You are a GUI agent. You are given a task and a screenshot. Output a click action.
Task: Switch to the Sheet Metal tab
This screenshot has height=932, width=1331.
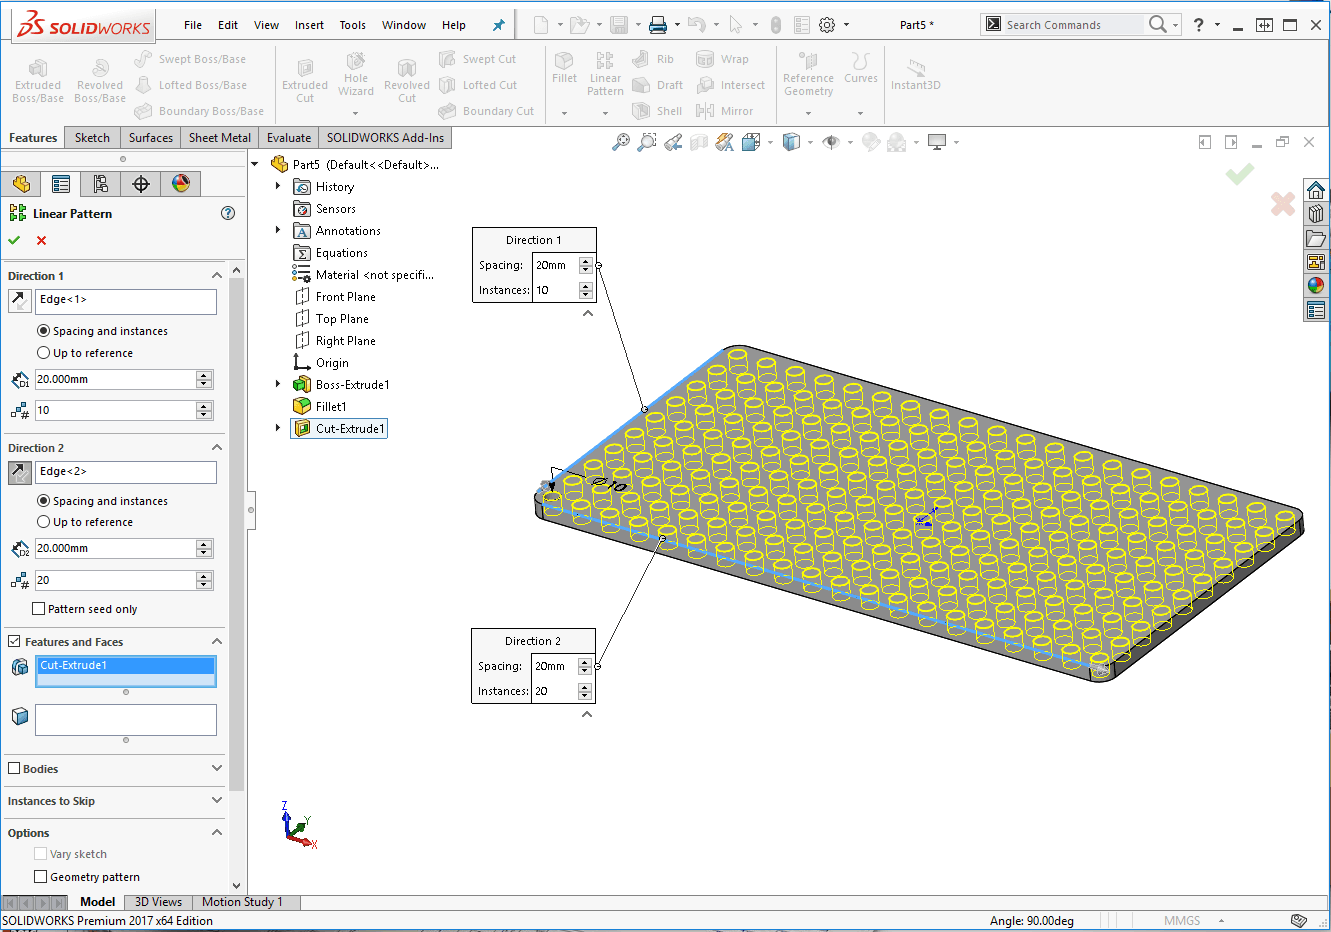tap(219, 138)
